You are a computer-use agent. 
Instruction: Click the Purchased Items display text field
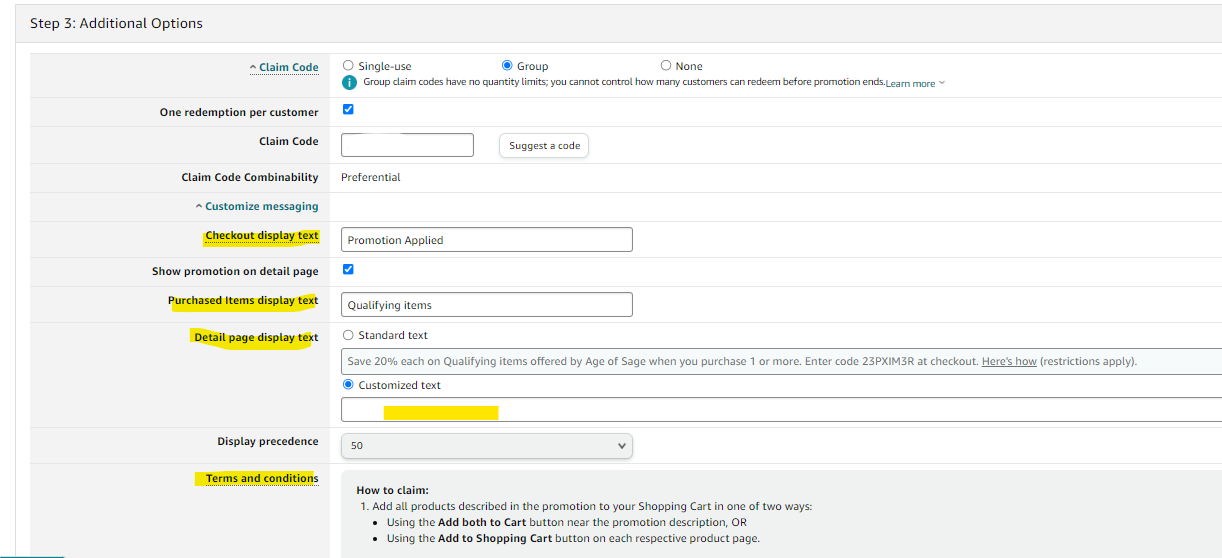click(x=486, y=305)
